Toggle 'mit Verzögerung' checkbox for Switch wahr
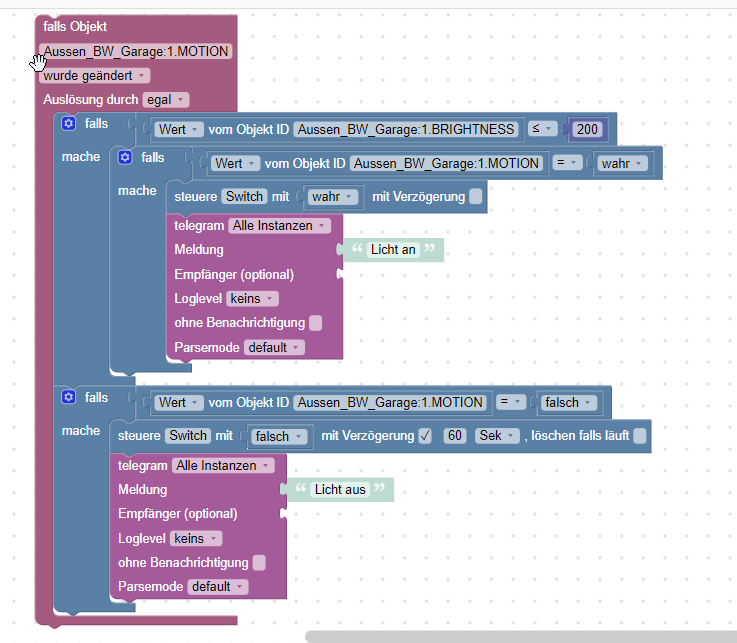Viewport: 737px width, 643px height. (x=476, y=196)
